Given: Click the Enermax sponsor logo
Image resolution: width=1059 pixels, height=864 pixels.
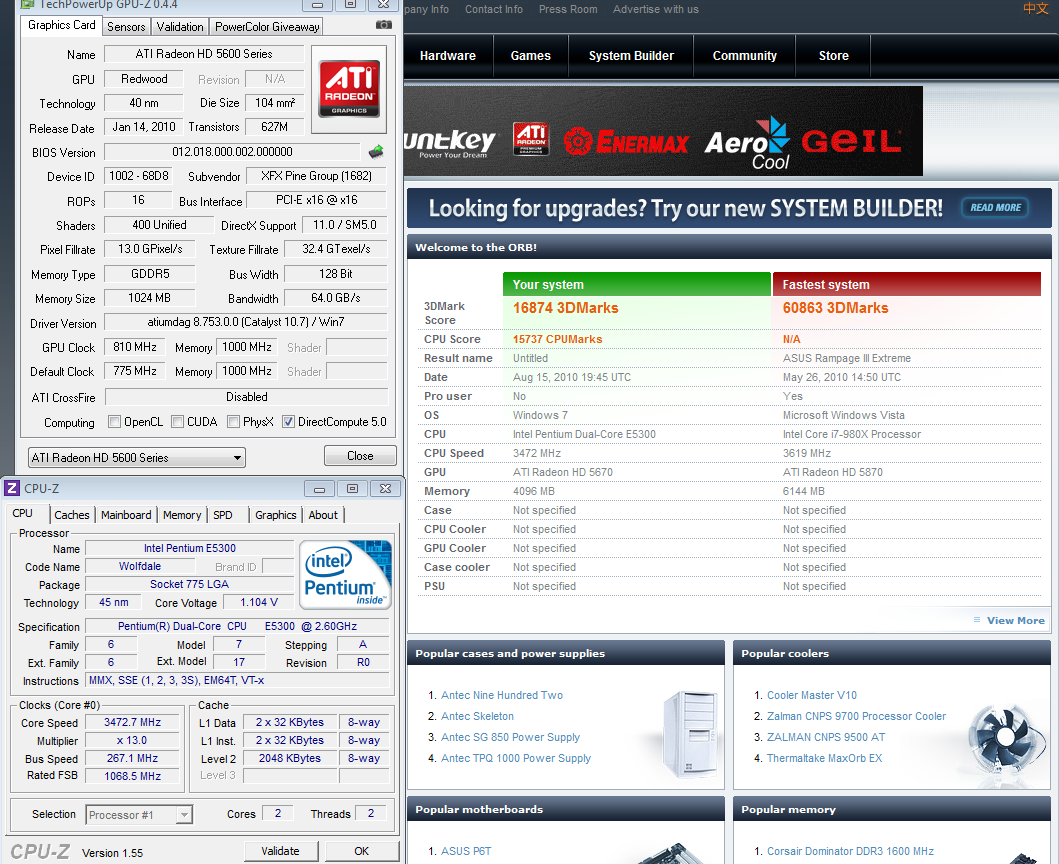Looking at the screenshot, I should point(626,142).
